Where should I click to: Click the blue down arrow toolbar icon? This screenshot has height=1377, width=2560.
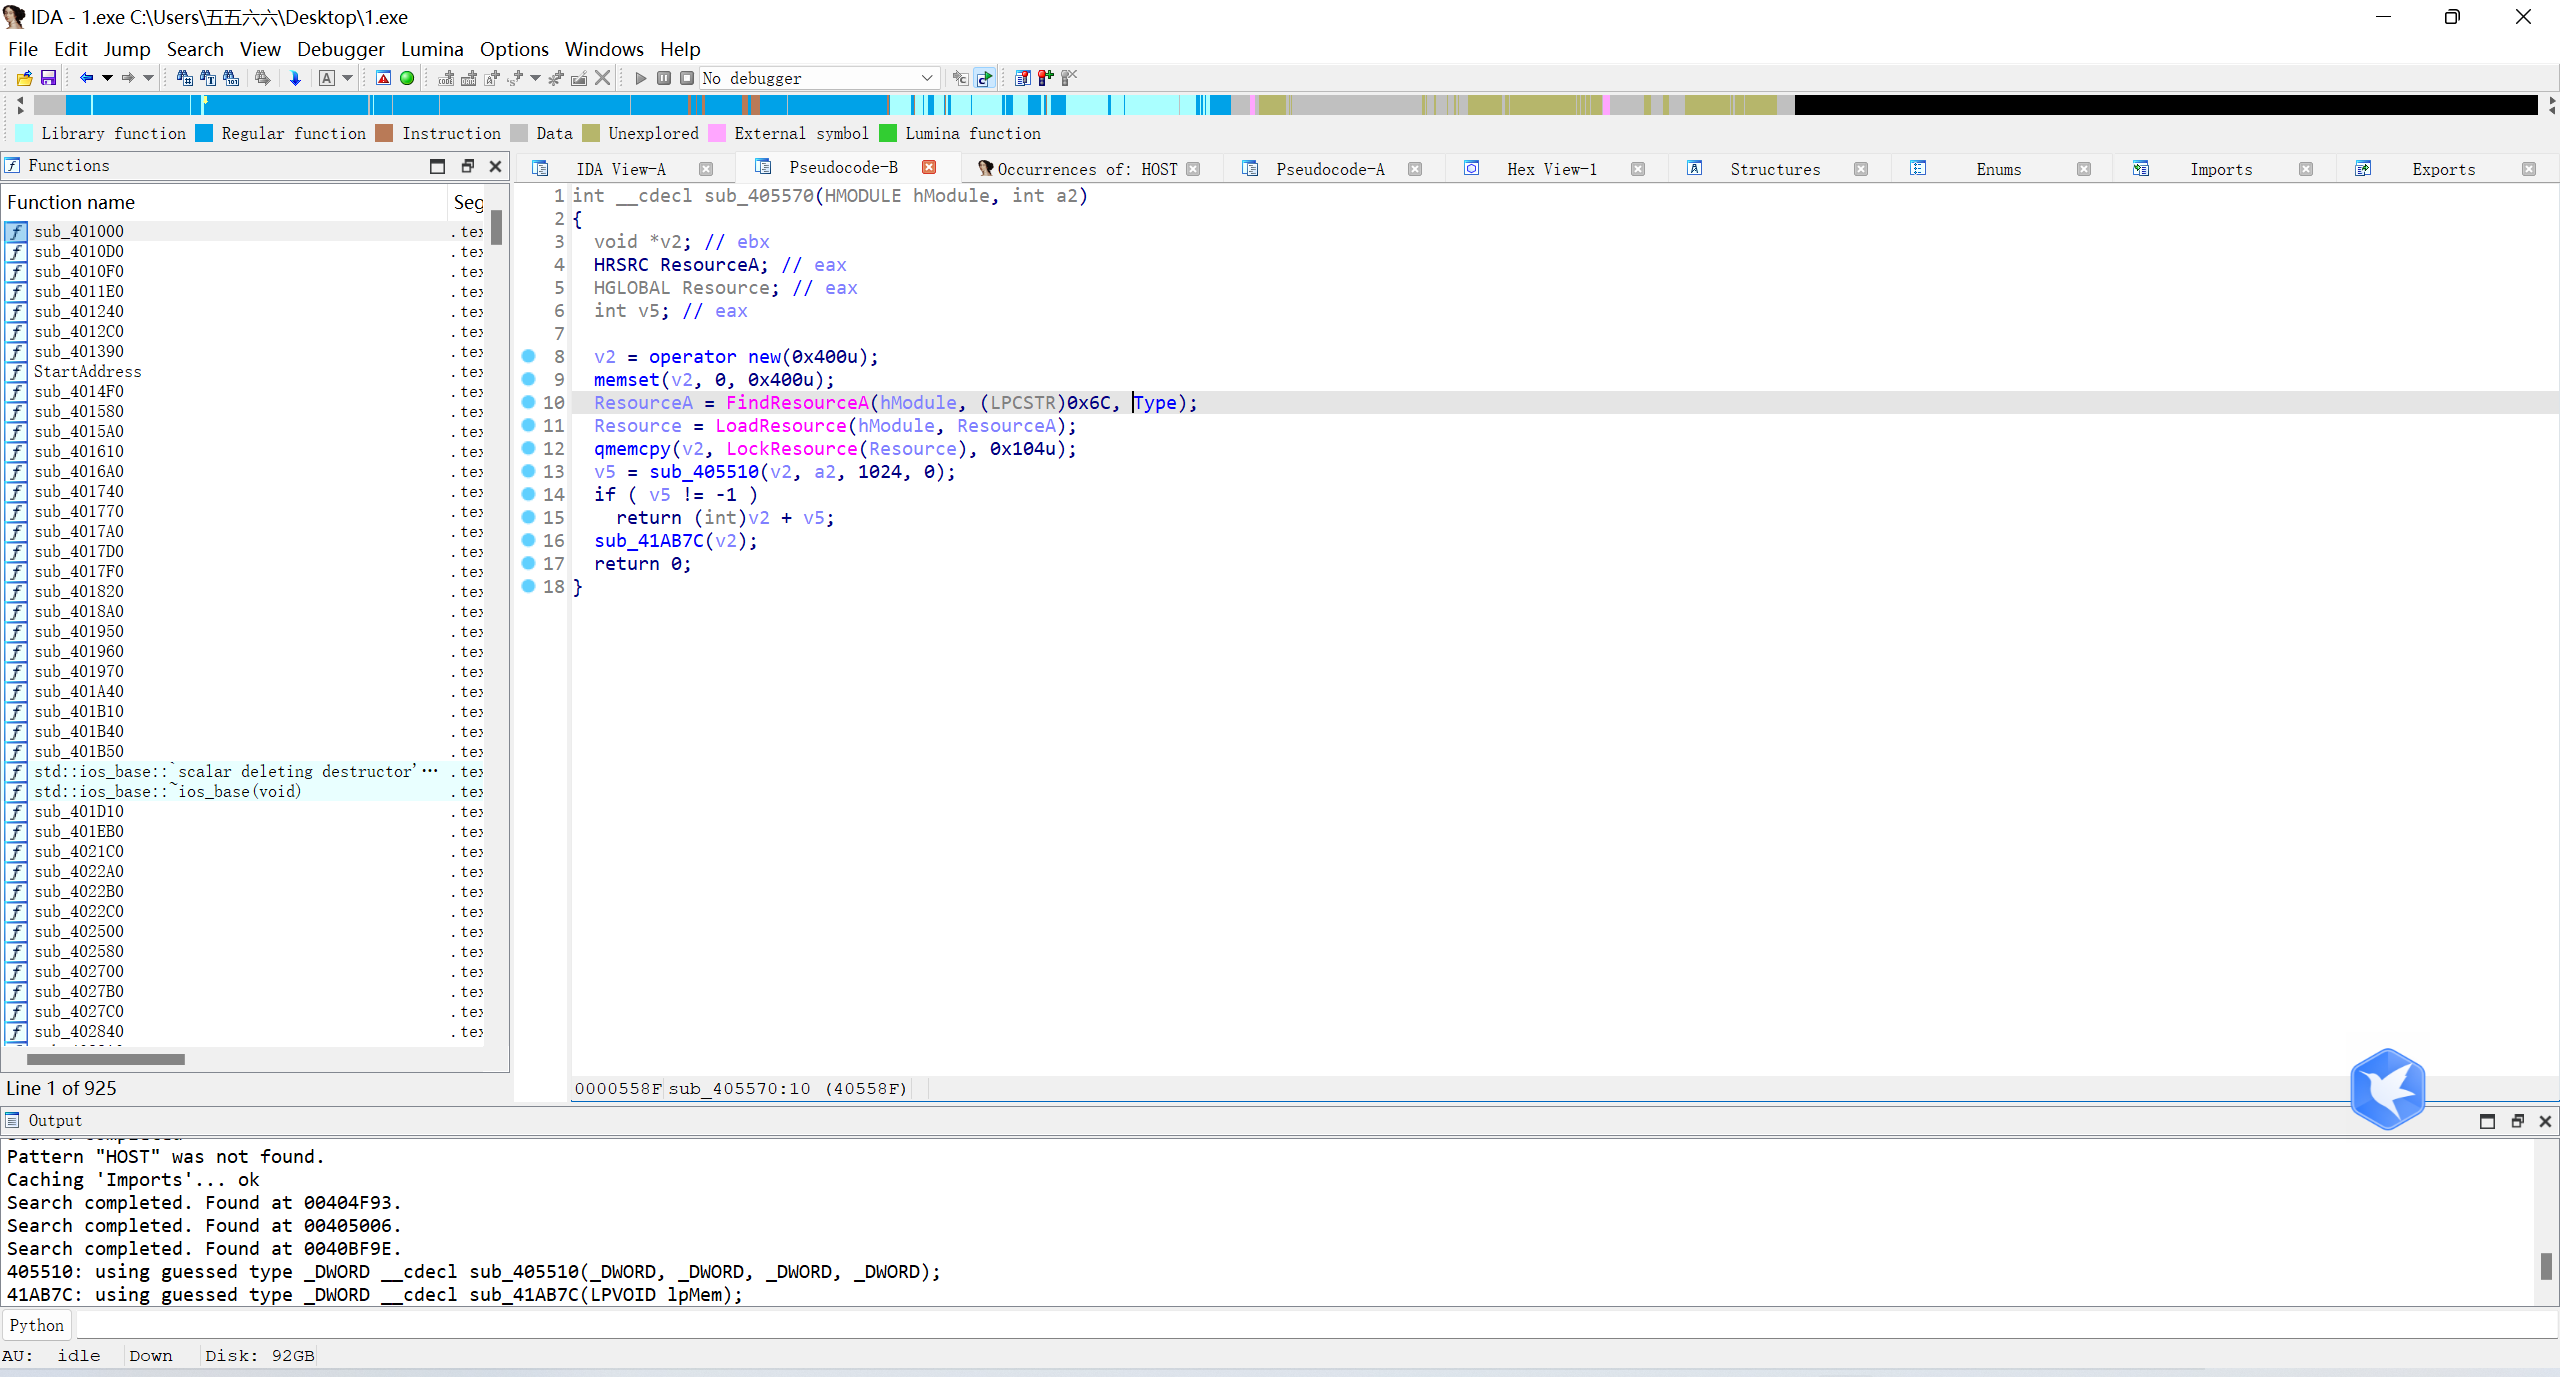pyautogui.click(x=295, y=78)
